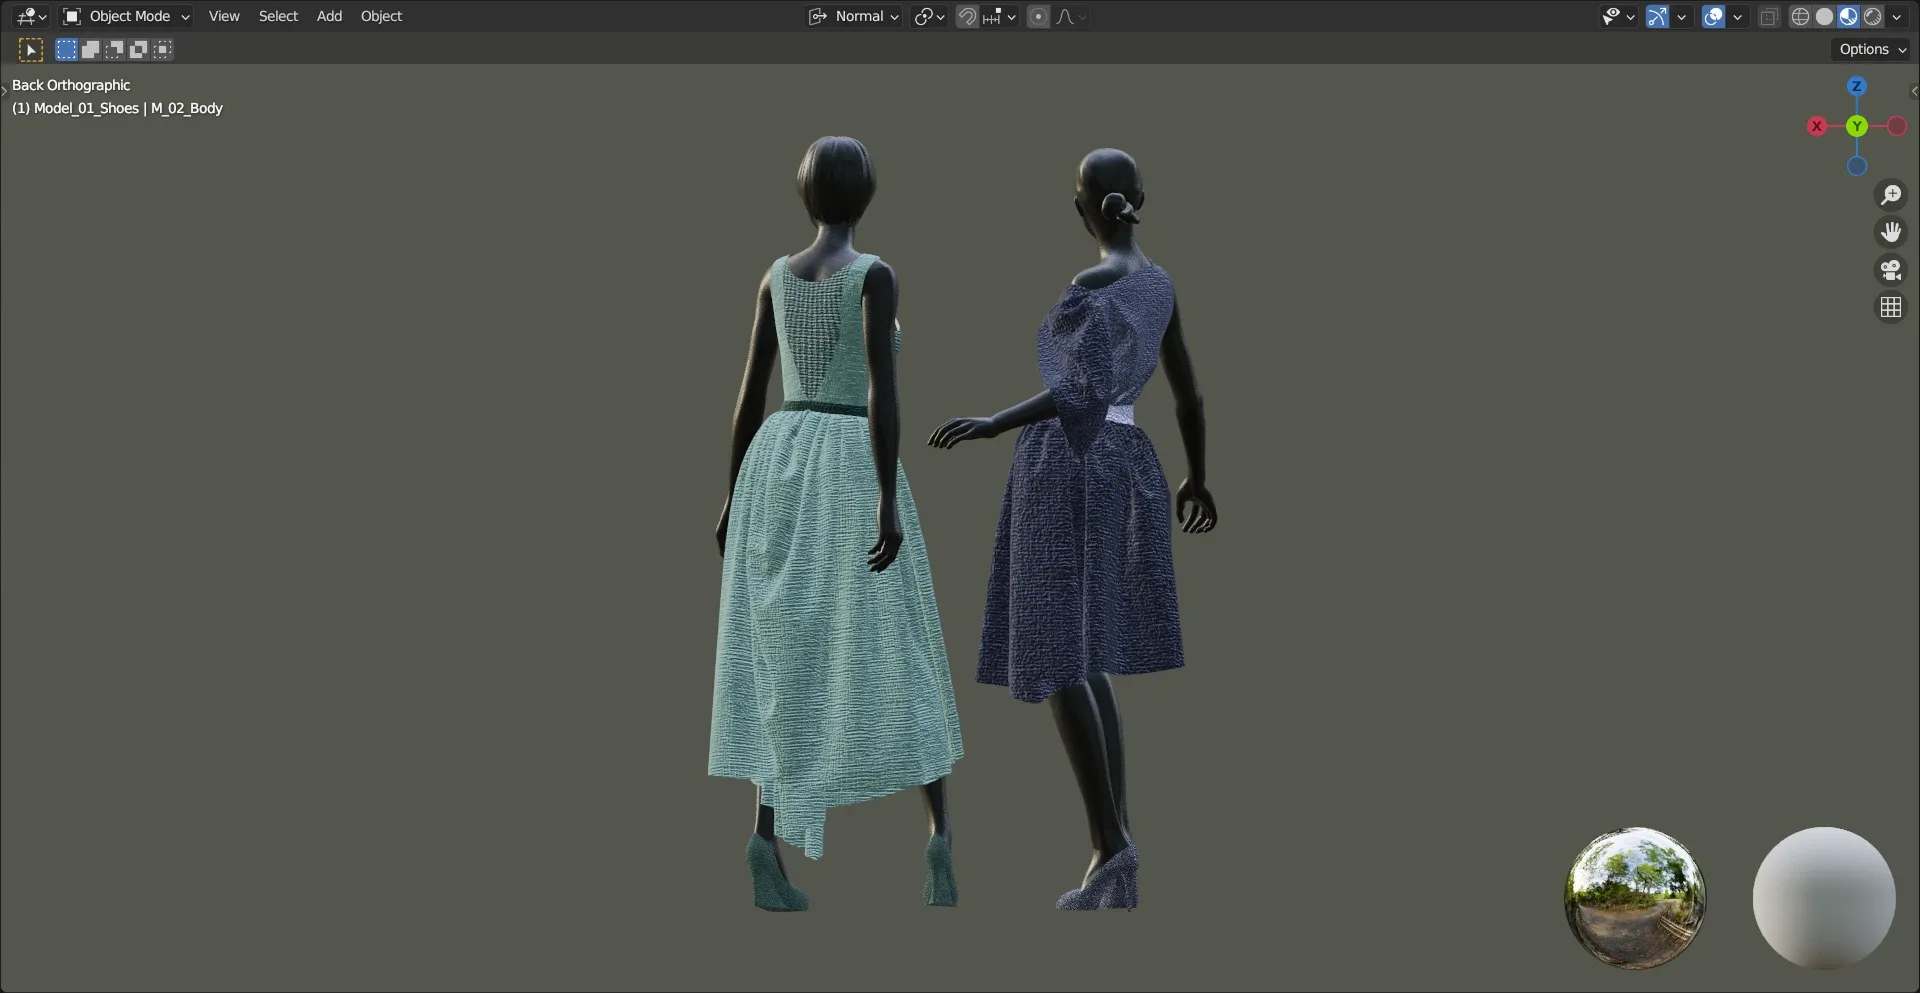Click the Z axis on navigation gizmo
The height and width of the screenshot is (993, 1920).
(1856, 86)
